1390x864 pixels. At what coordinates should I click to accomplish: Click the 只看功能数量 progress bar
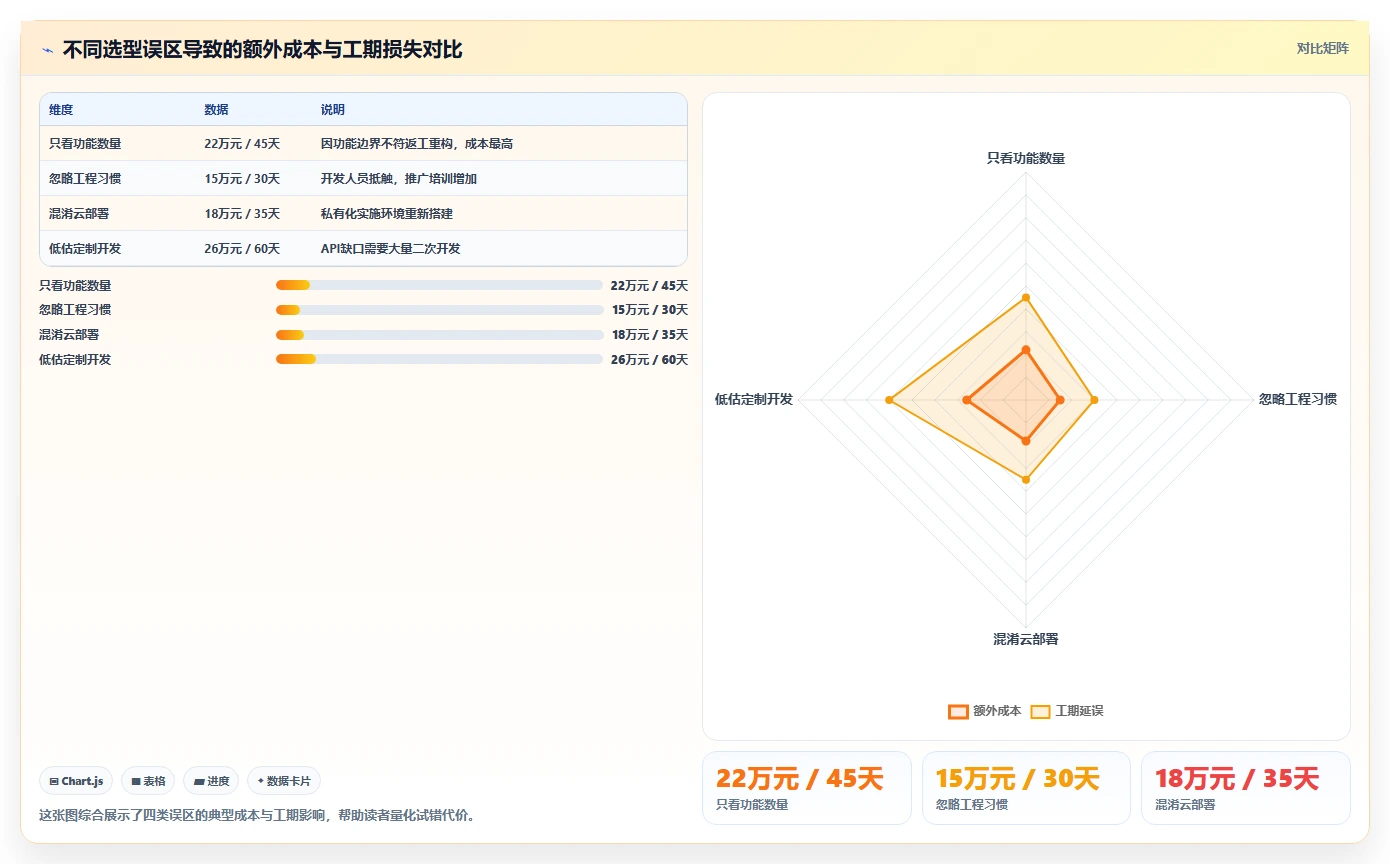click(x=439, y=285)
